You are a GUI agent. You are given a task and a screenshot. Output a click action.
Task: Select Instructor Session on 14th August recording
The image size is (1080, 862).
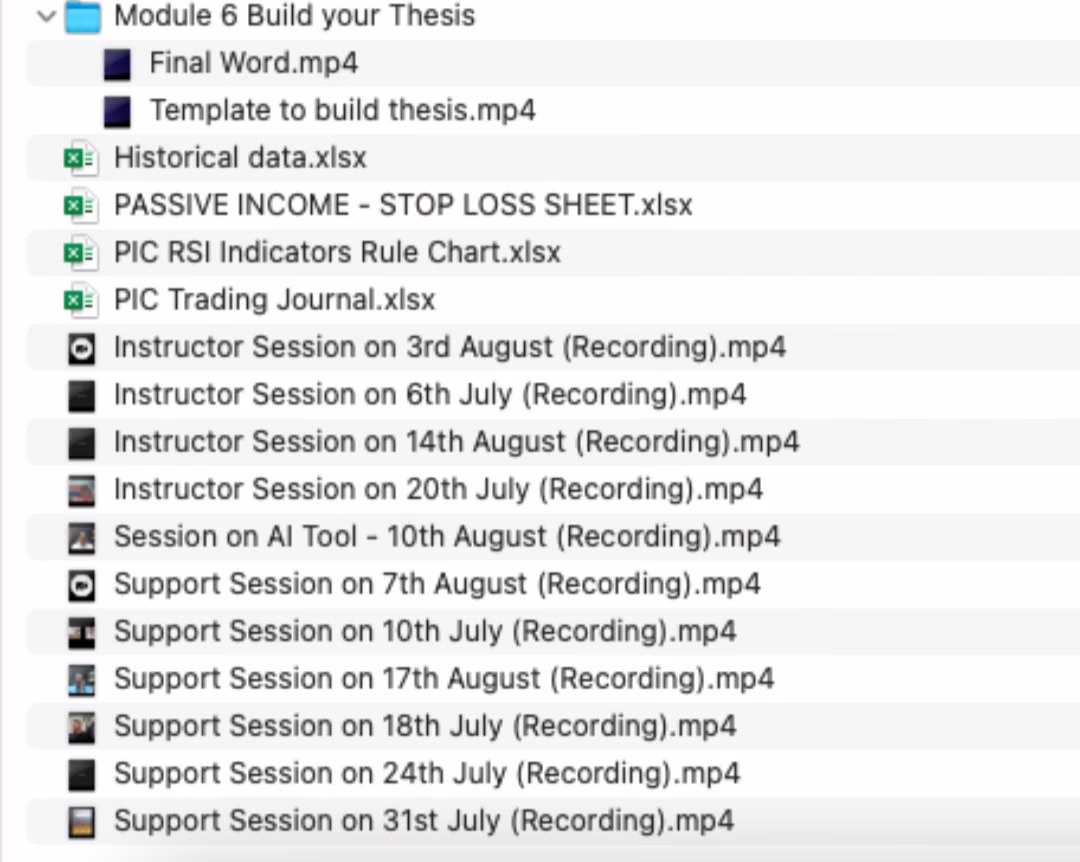(x=456, y=442)
